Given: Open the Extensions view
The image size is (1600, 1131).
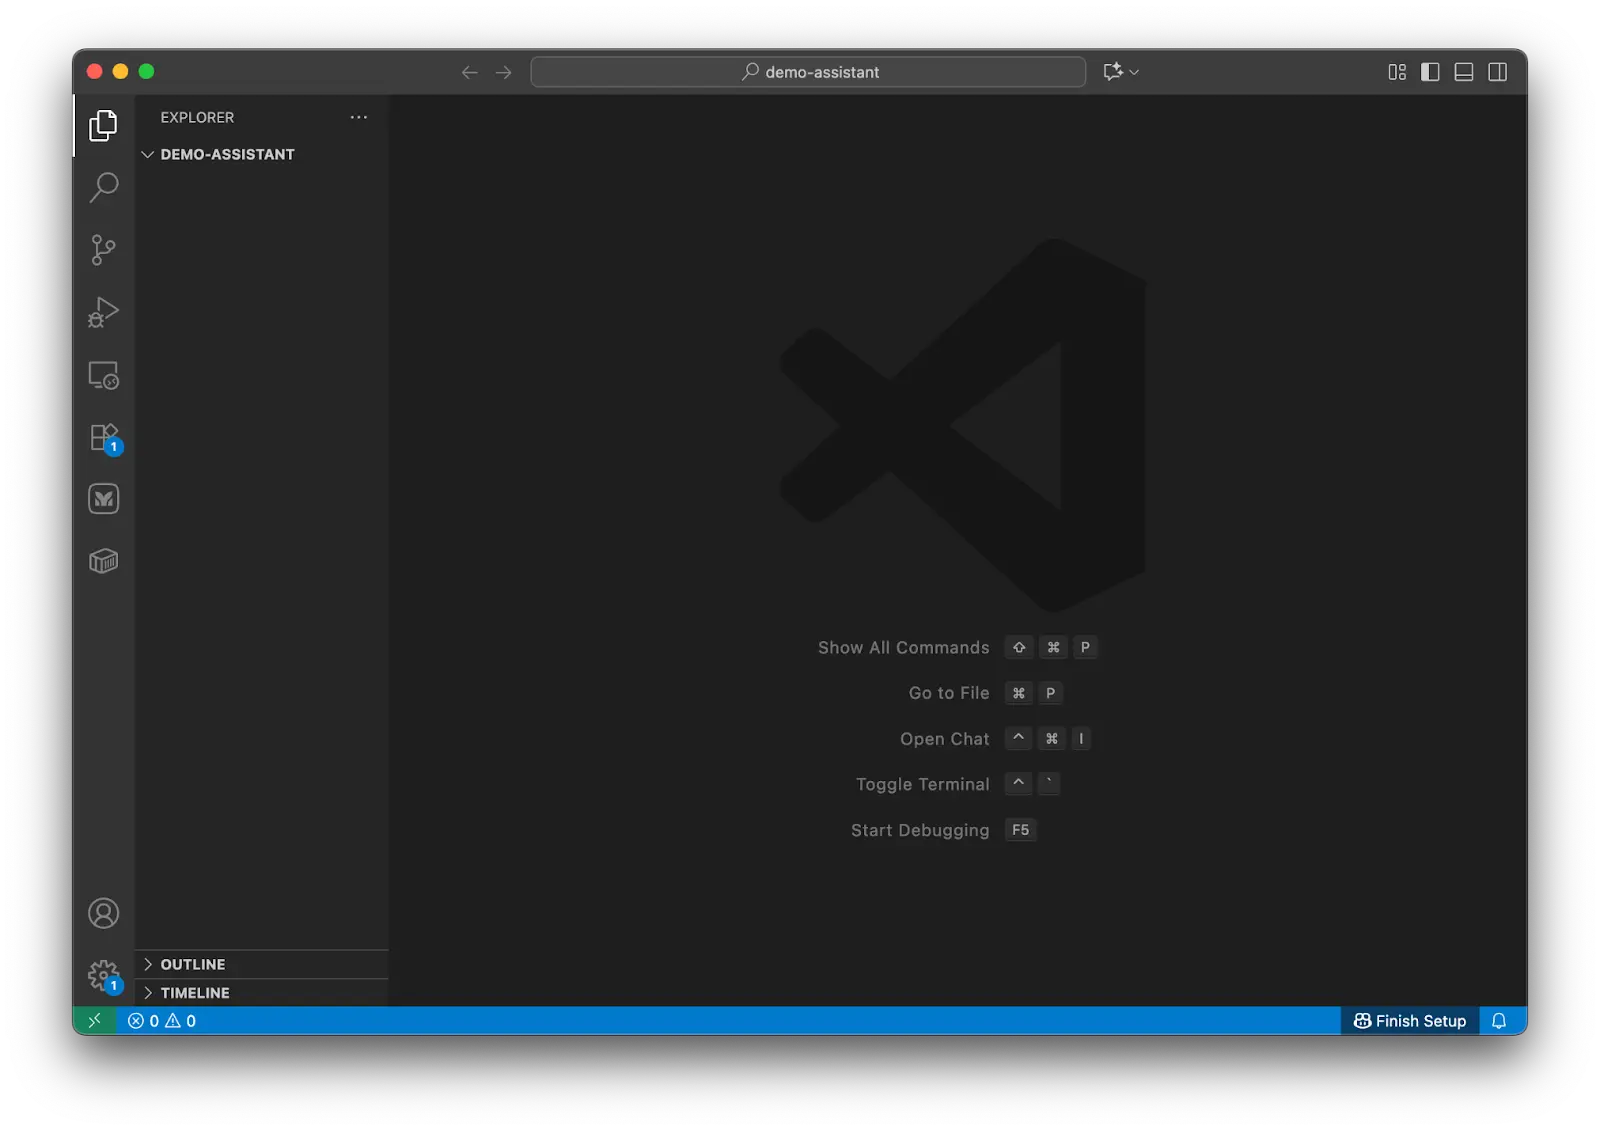Looking at the screenshot, I should 102,437.
